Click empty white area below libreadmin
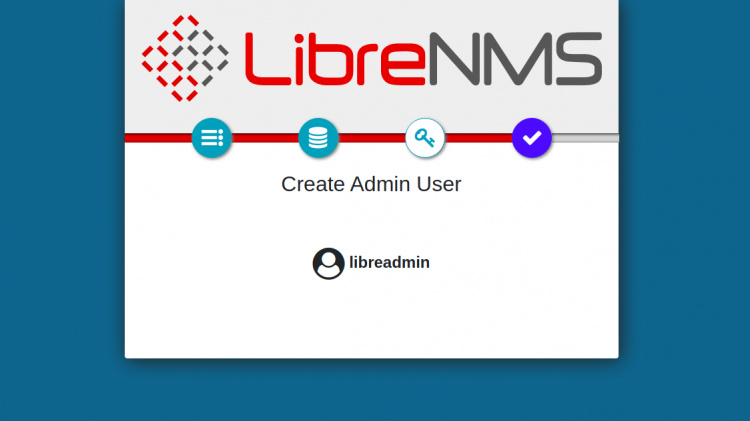750x421 pixels. [x=371, y=320]
